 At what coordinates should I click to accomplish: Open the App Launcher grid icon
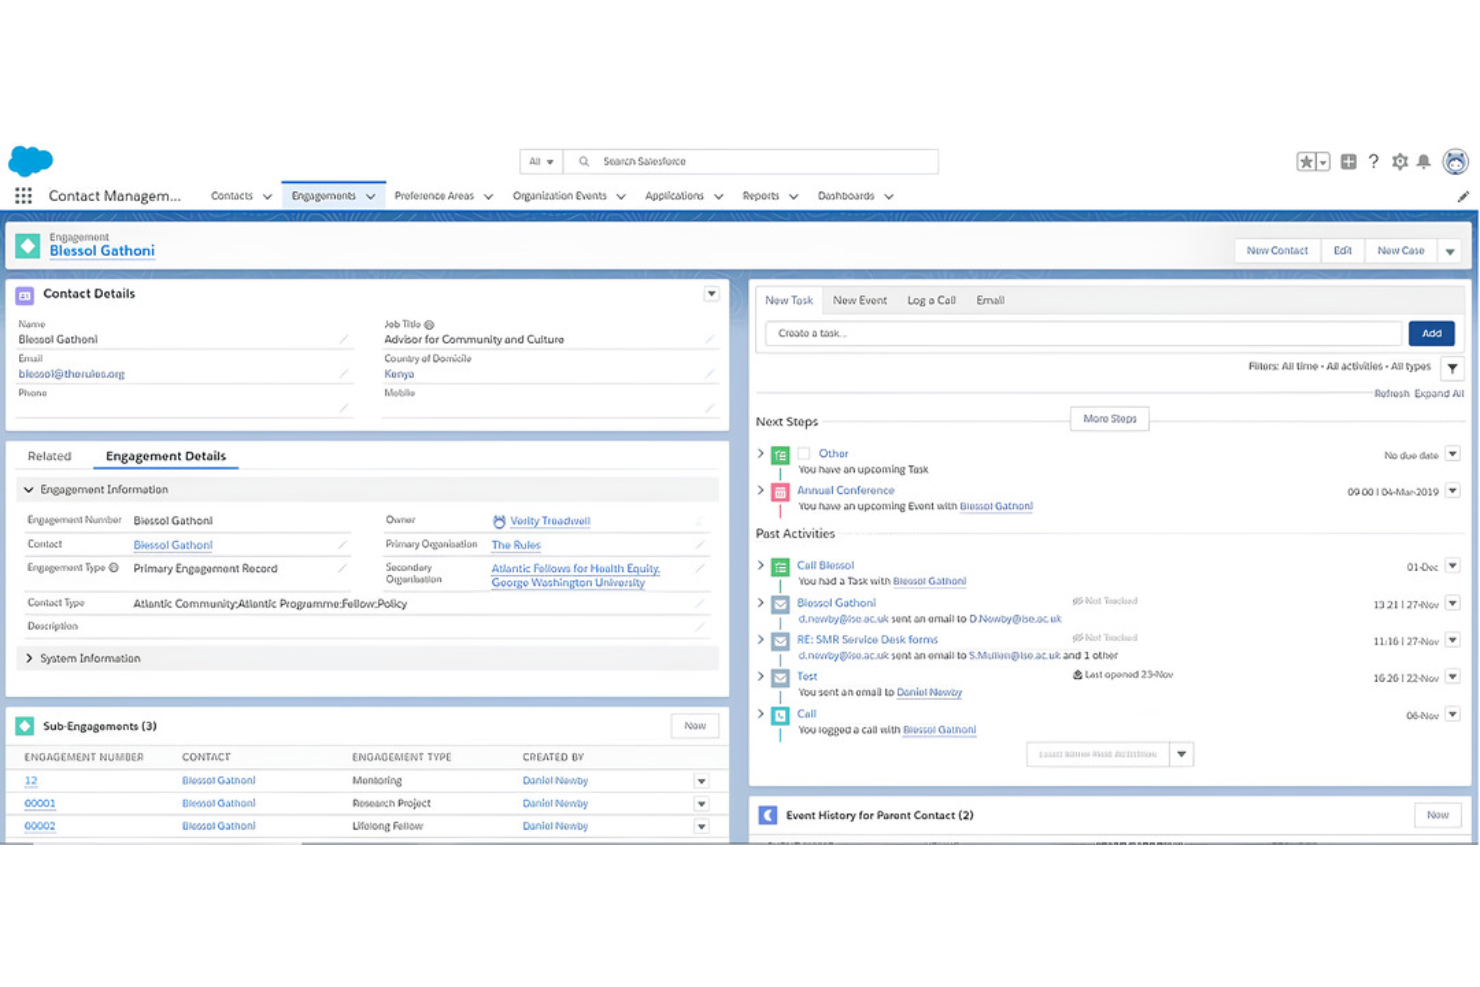pyautogui.click(x=23, y=195)
